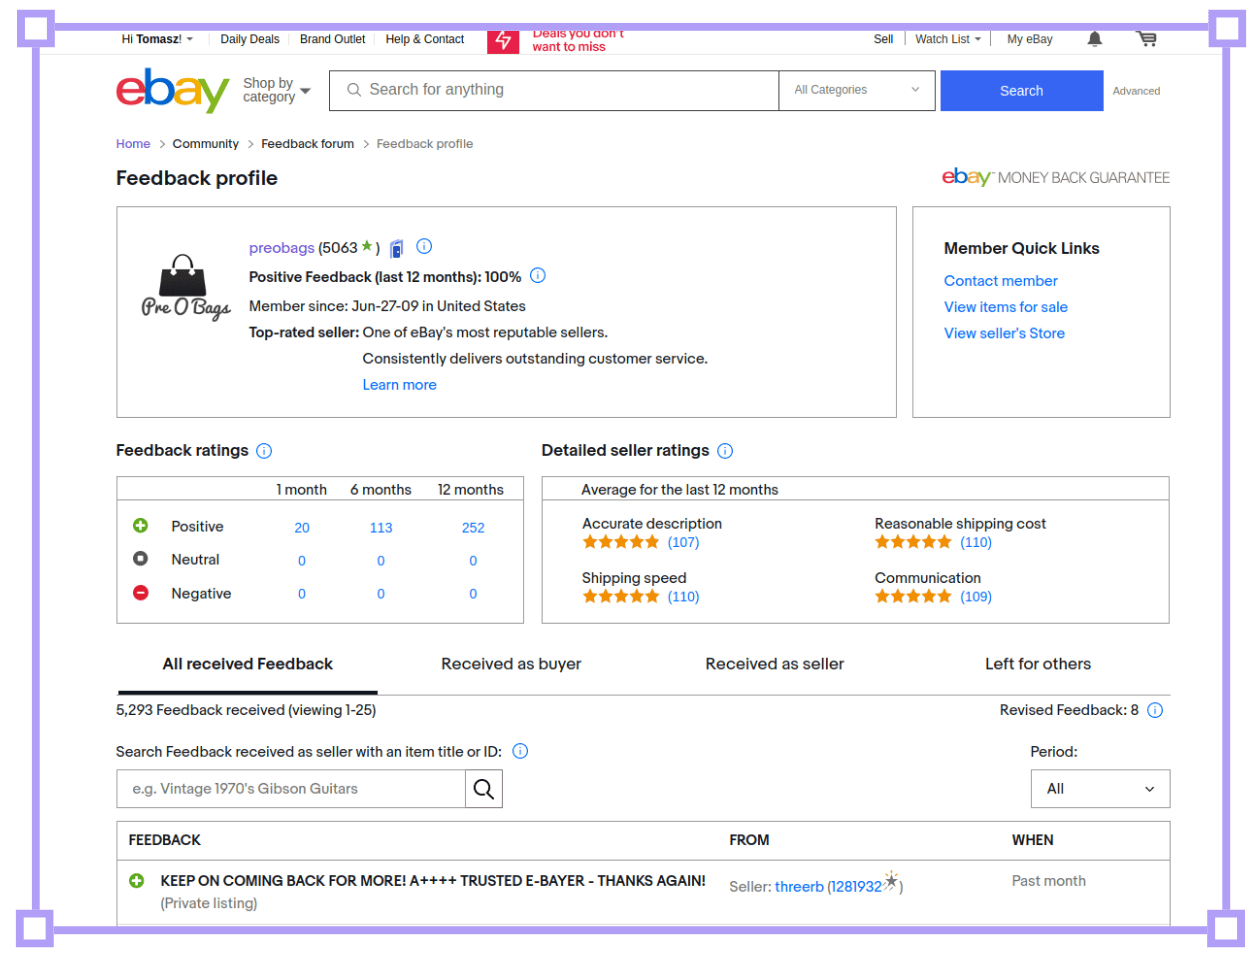Click the magnifier icon in feedback search
Viewport: 1258px width, 961px height.
pyautogui.click(x=483, y=789)
